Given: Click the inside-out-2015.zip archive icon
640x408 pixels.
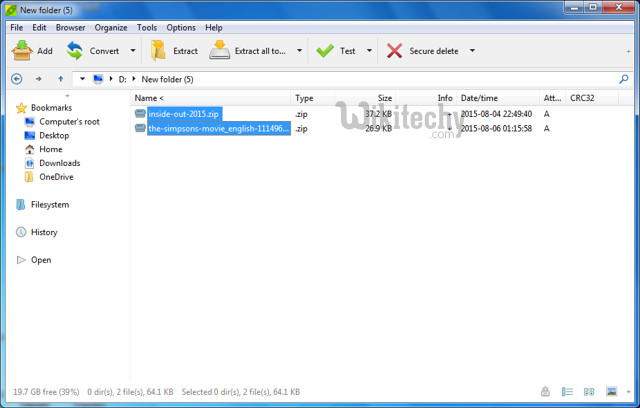Looking at the screenshot, I should tap(140, 113).
